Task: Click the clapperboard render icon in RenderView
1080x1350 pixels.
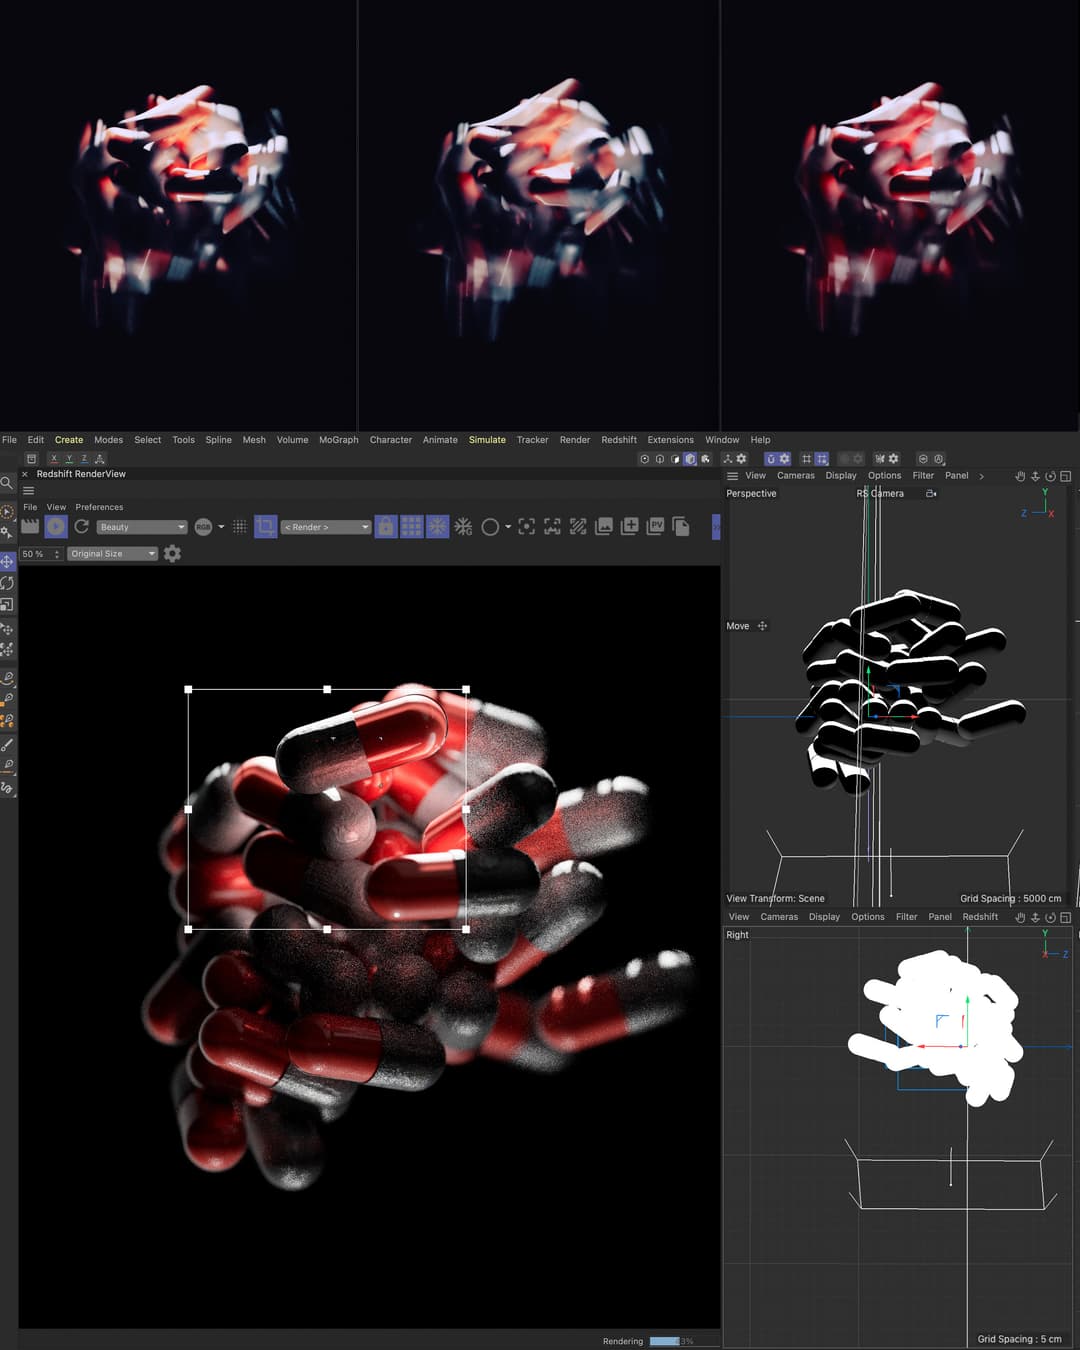Action: (x=30, y=526)
